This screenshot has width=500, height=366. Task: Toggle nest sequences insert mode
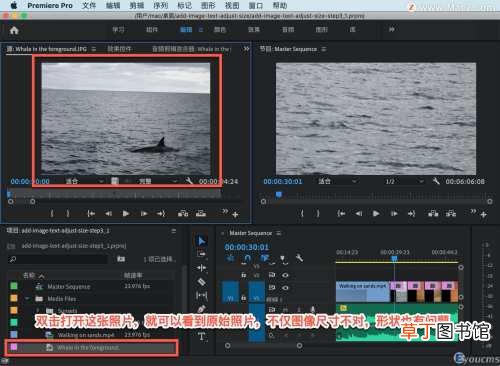pos(230,259)
